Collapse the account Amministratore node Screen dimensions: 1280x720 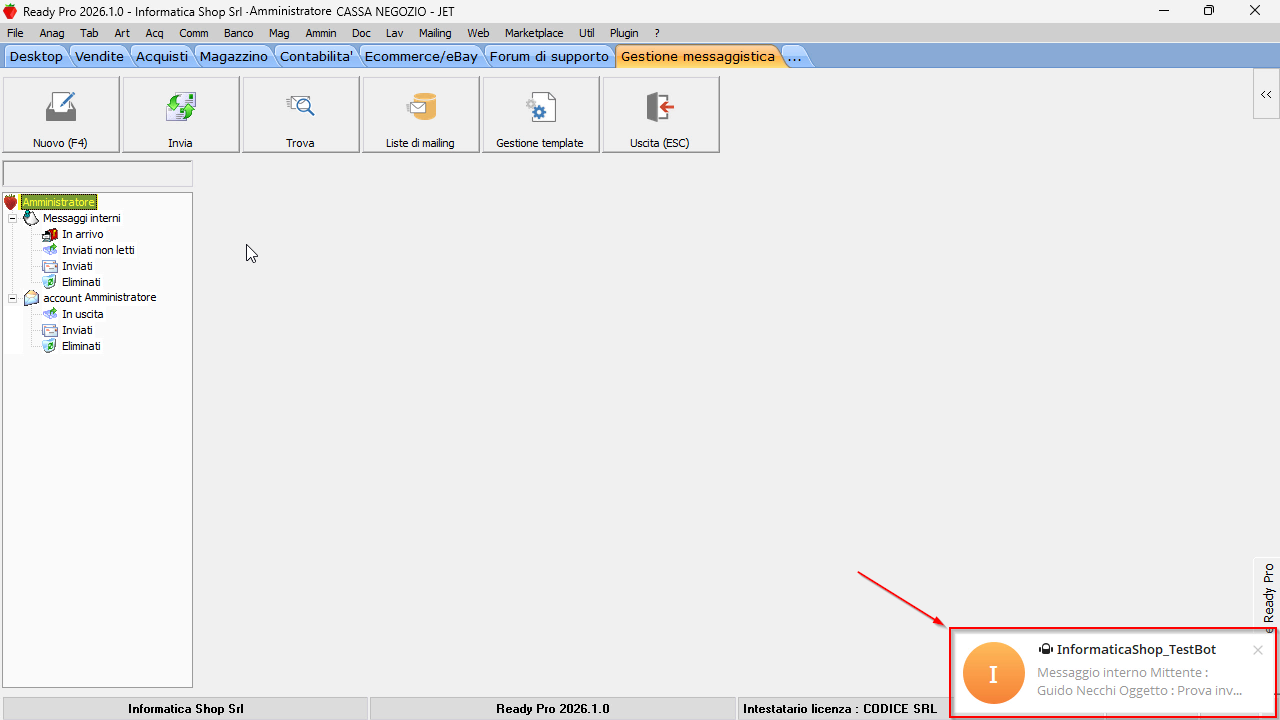[x=13, y=298]
